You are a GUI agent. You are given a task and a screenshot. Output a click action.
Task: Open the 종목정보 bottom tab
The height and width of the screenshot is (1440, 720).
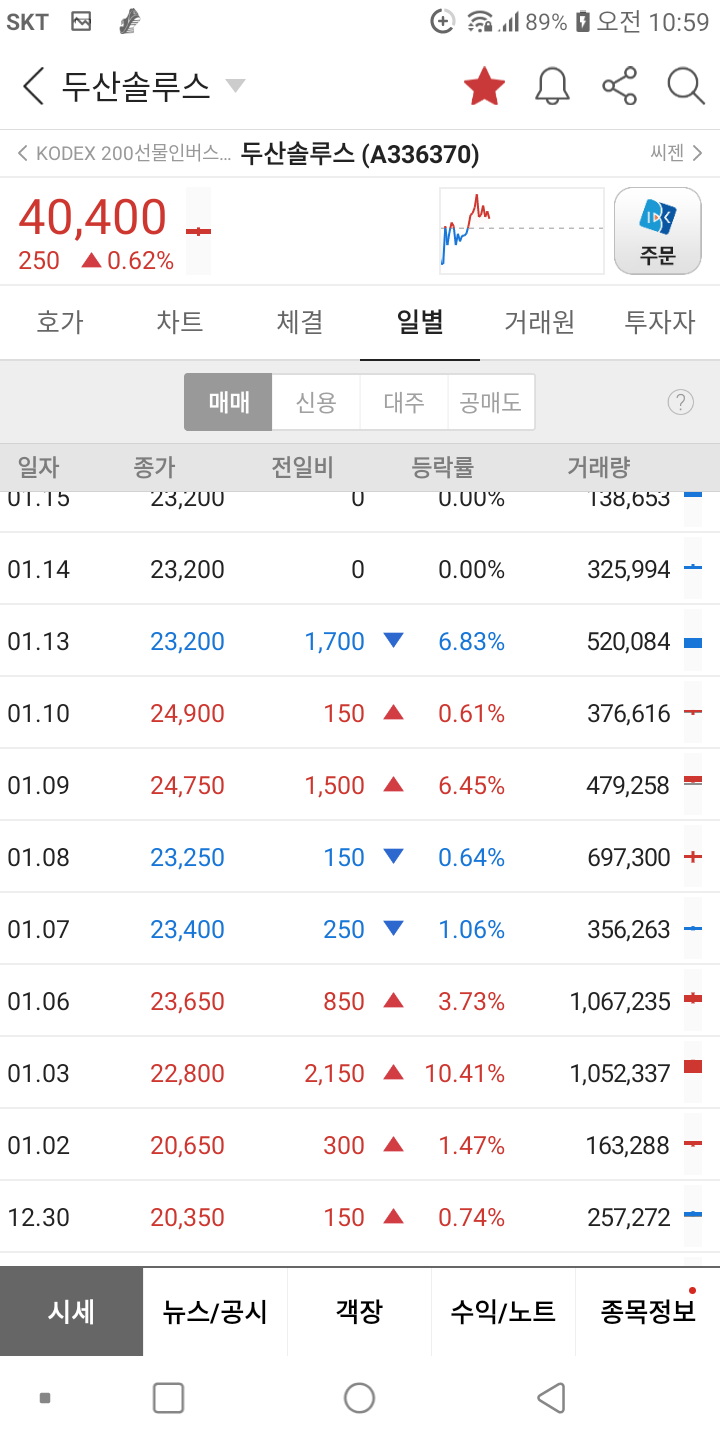[648, 1311]
